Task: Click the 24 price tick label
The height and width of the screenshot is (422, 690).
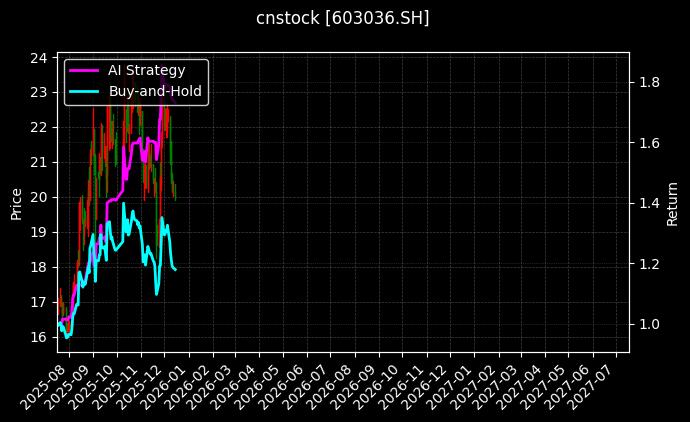Action: (x=39, y=58)
